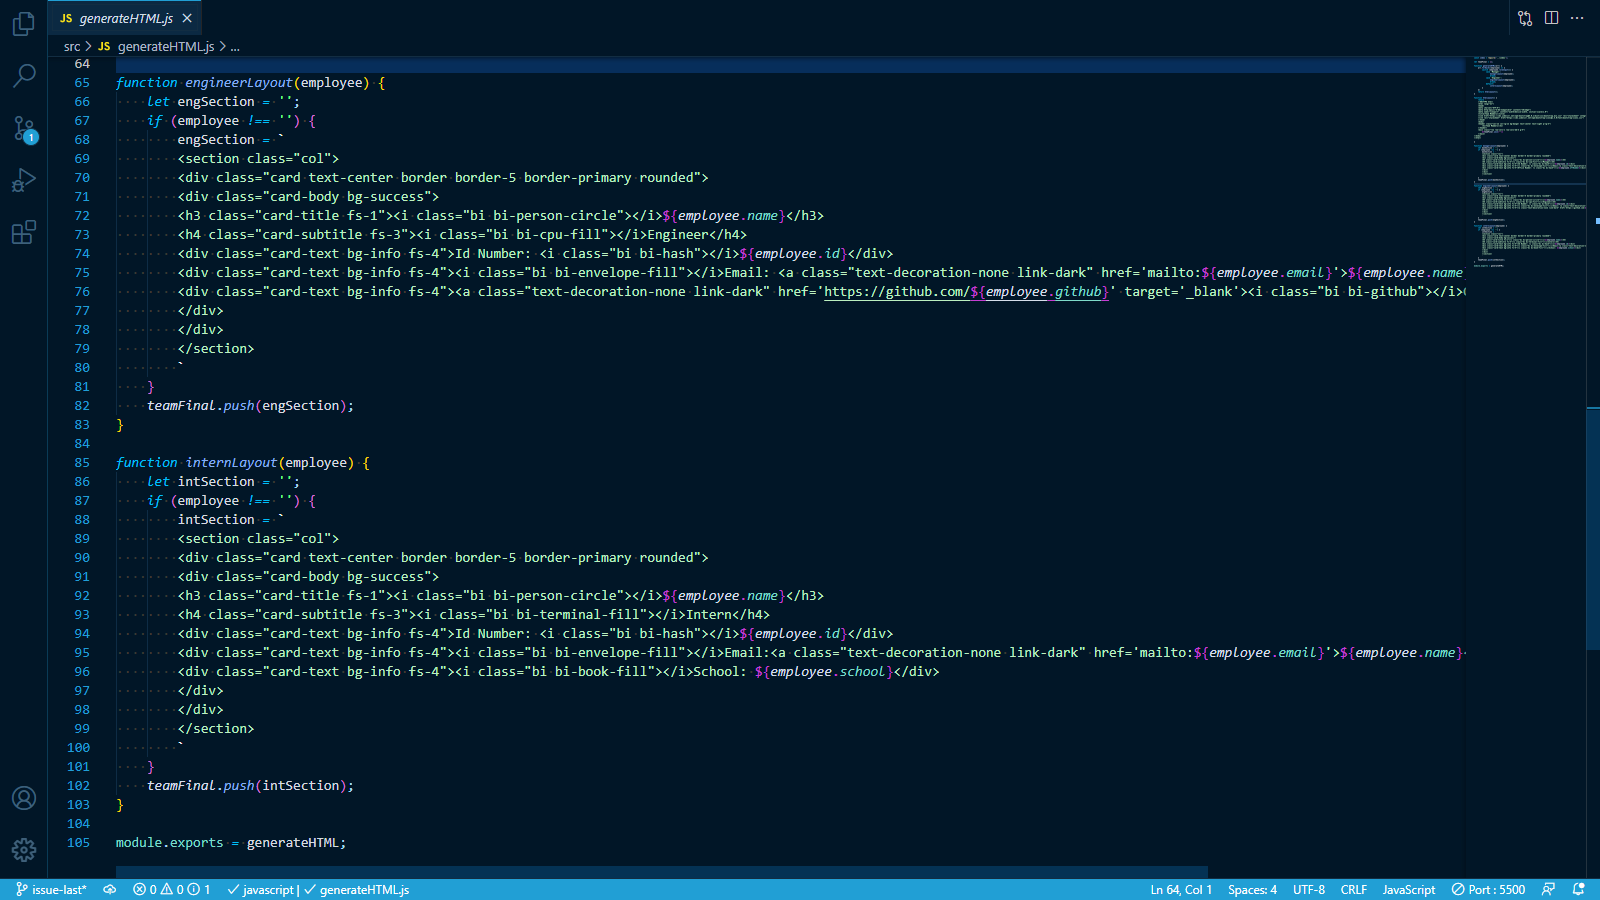
Task: Click the src breadcrumb folder
Action: (x=72, y=47)
